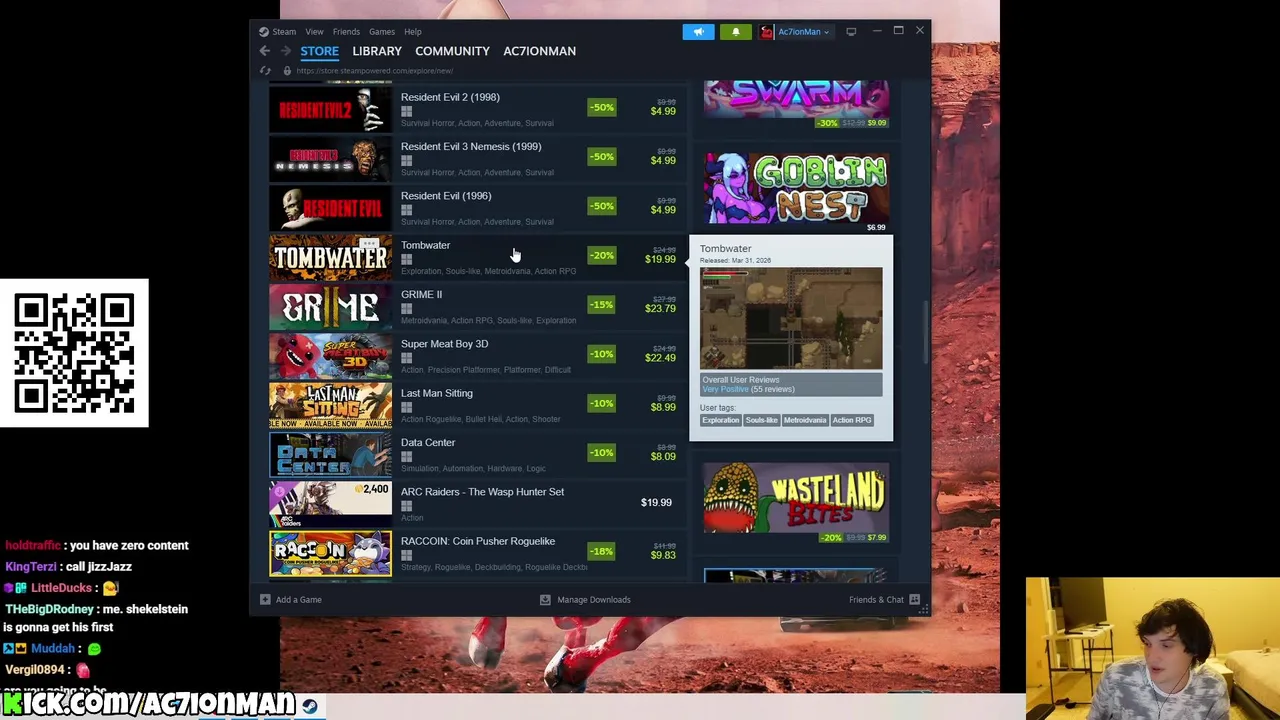This screenshot has width=1280, height=720.
Task: Click the RACCOIN capsule thumbnail
Action: point(330,553)
